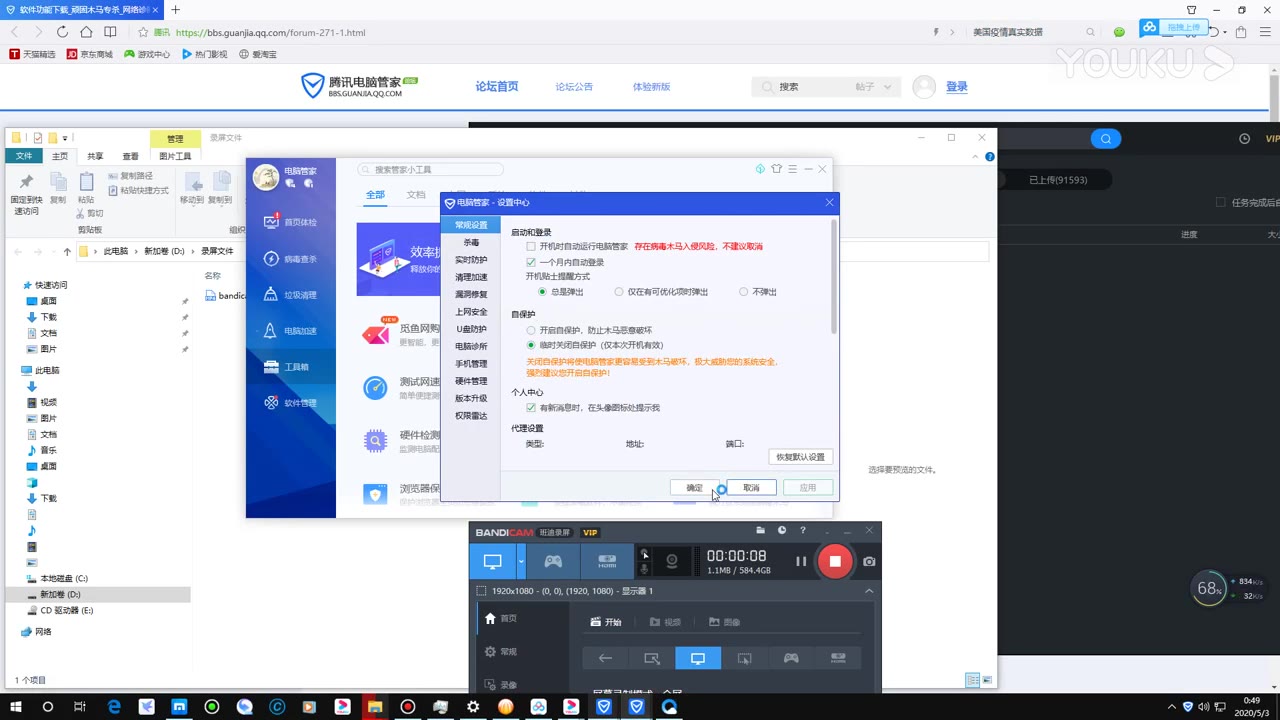The image size is (1280, 720).
Task: Switch to Bandicam 图像 tab
Action: click(724, 622)
